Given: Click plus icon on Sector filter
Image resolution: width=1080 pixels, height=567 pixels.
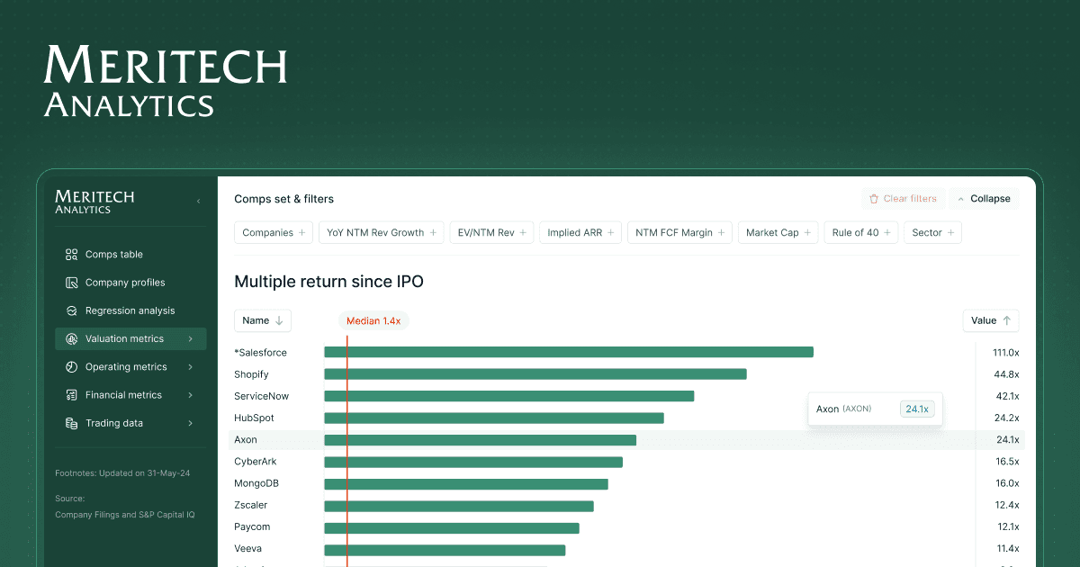Looking at the screenshot, I should tap(951, 233).
